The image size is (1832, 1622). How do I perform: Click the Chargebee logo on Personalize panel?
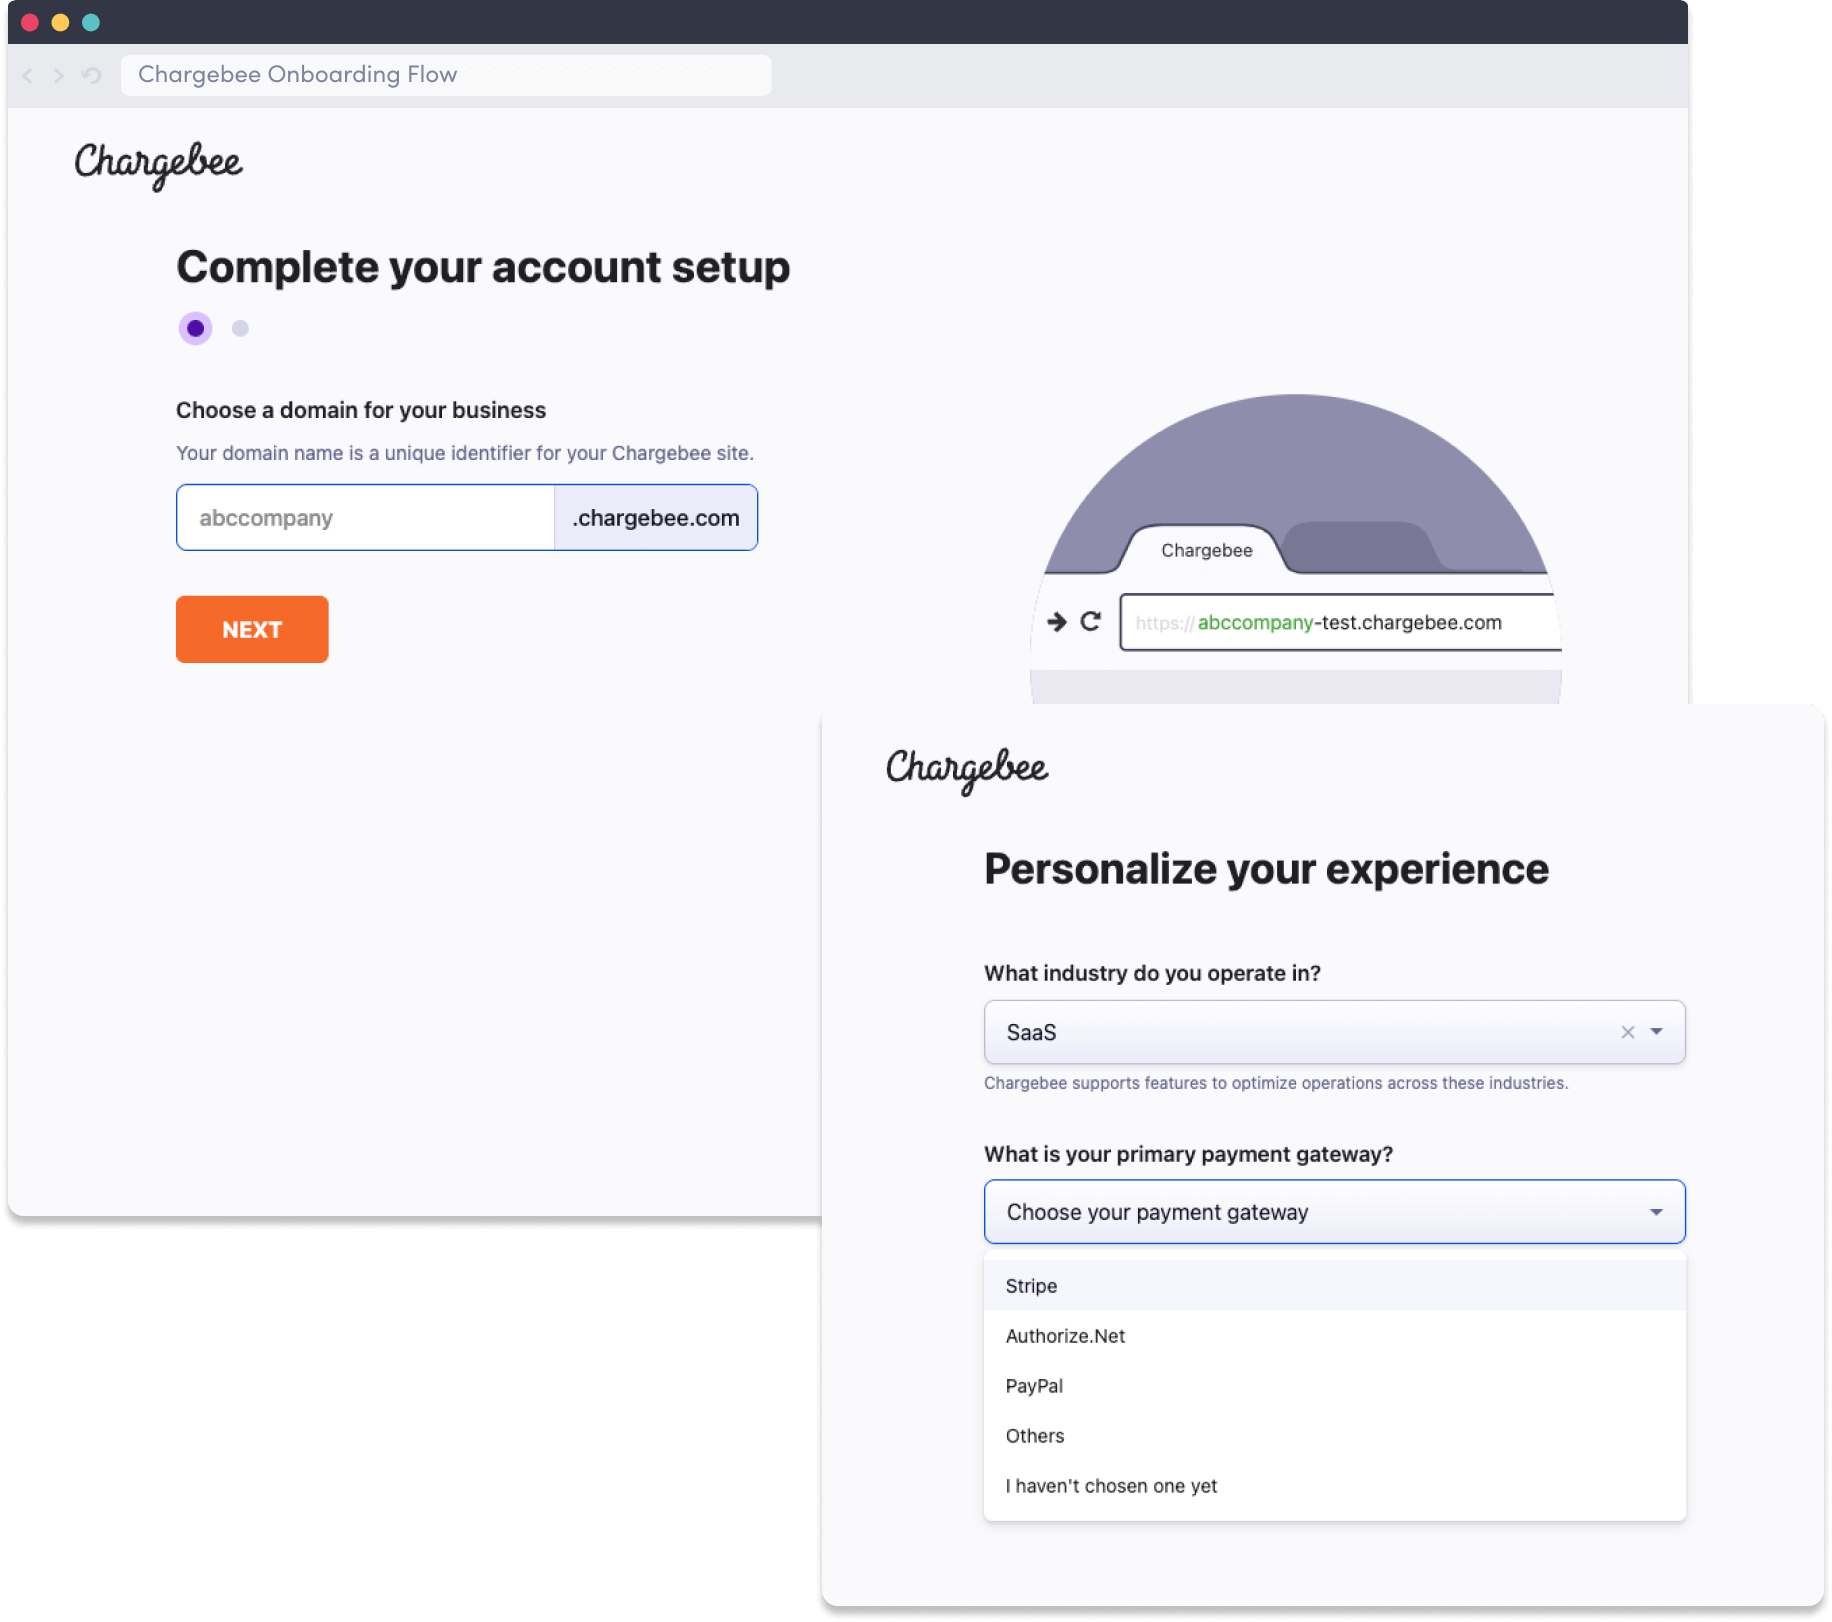[967, 769]
